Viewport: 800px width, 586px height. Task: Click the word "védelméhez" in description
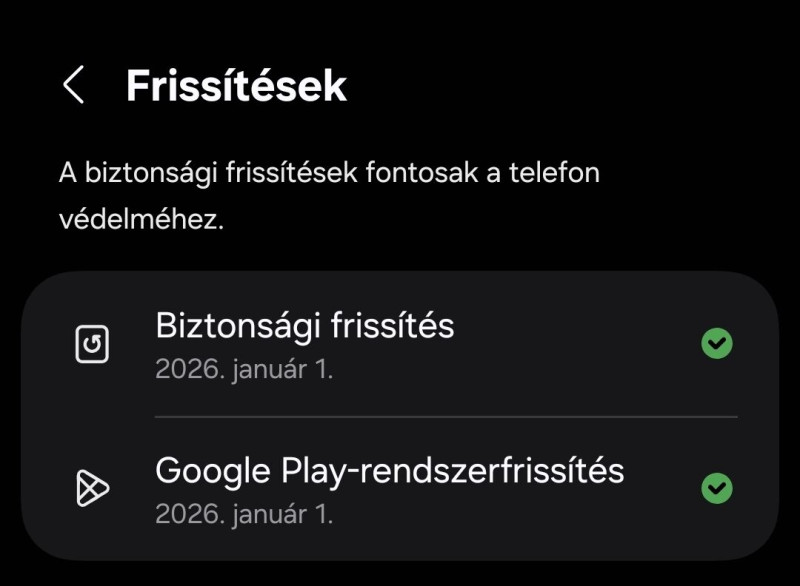click(140, 220)
